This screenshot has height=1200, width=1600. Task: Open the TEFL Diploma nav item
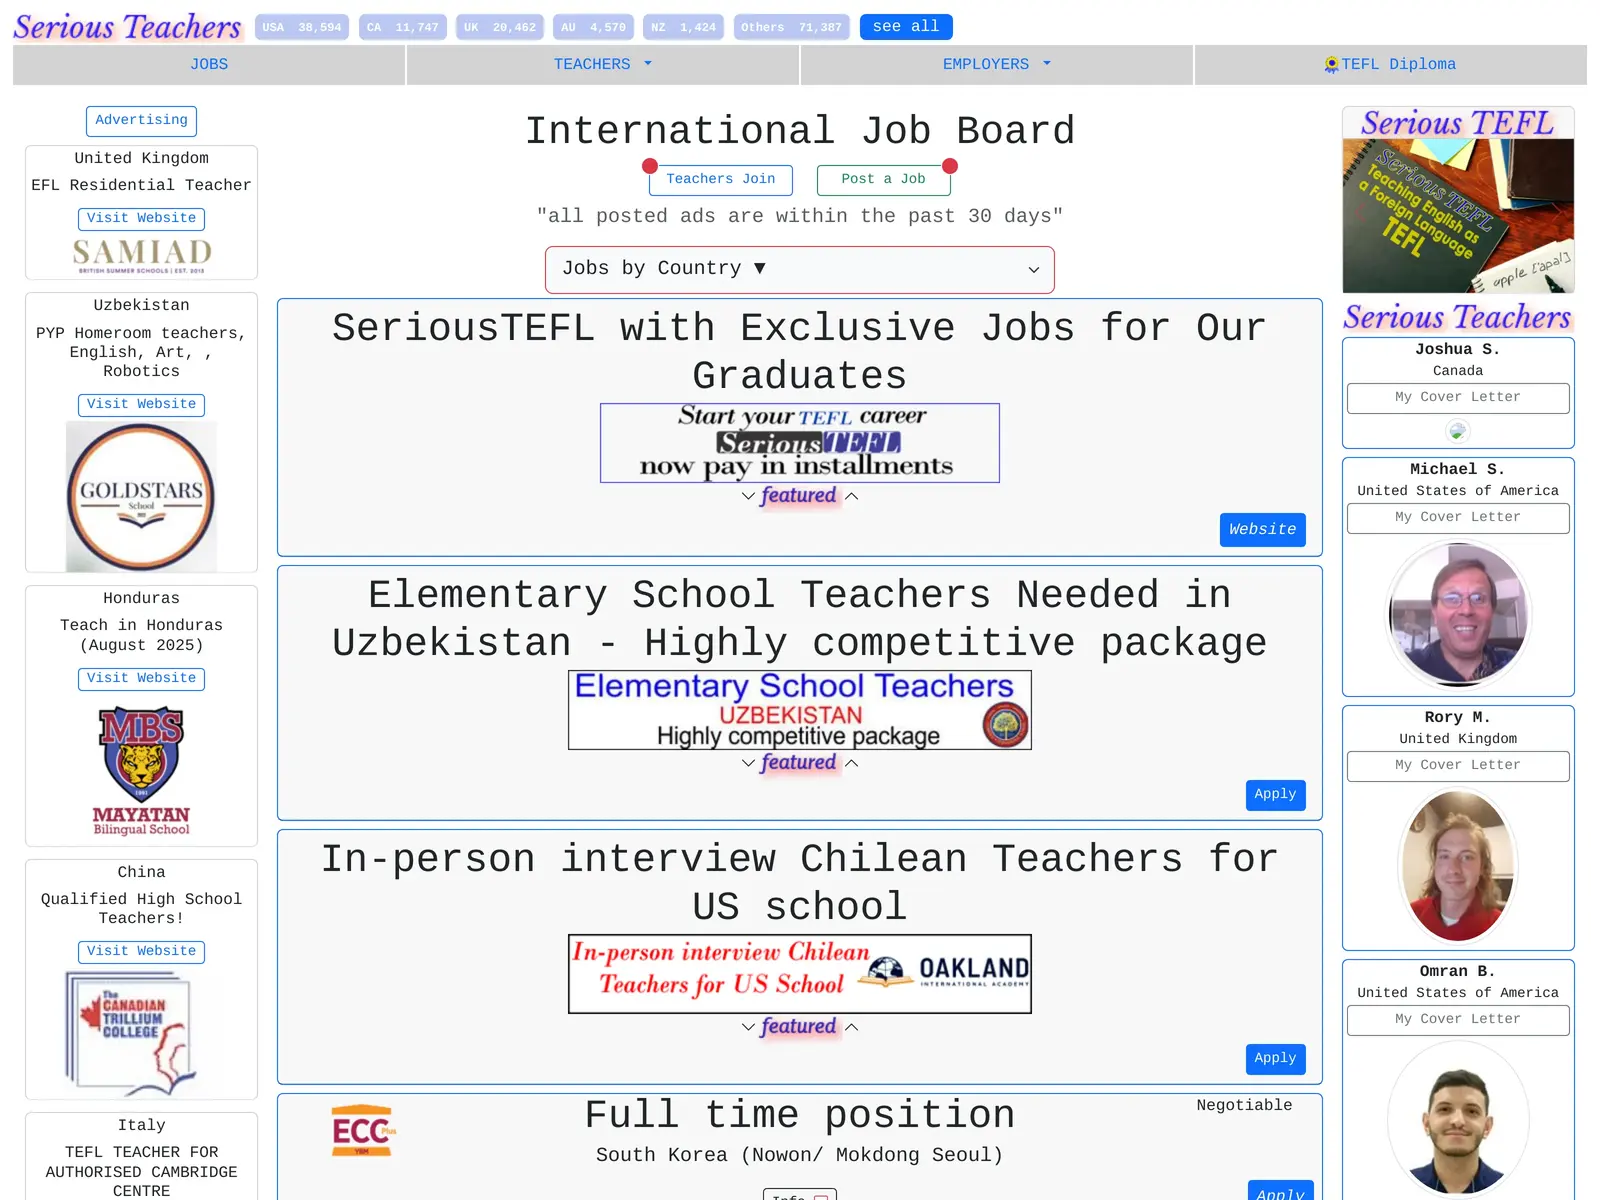click(1390, 64)
